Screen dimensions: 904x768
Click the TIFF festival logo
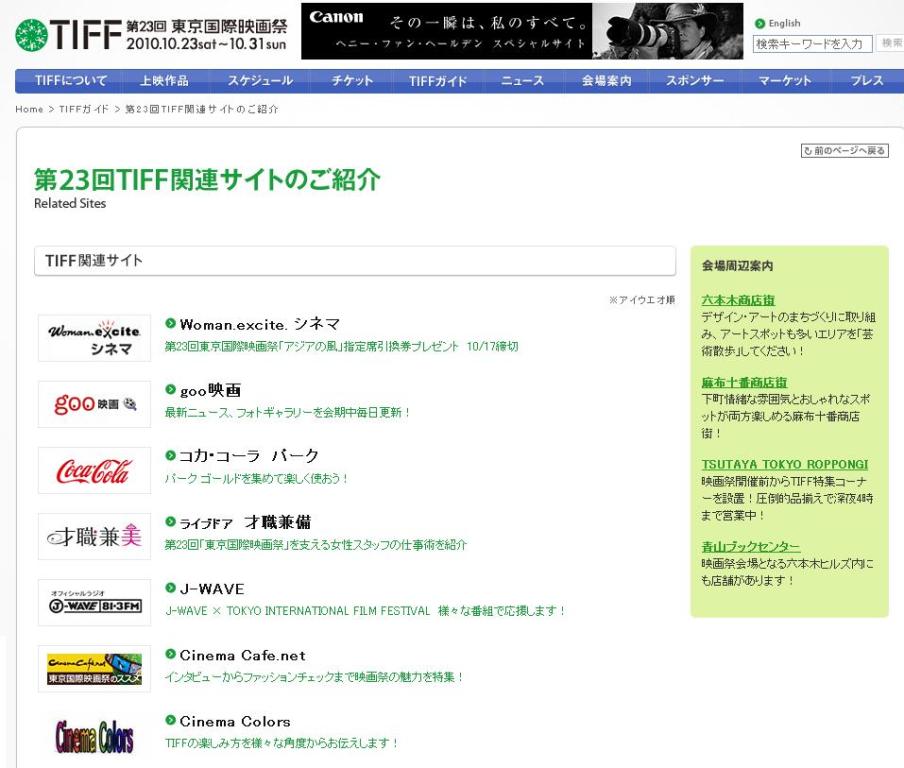(152, 34)
